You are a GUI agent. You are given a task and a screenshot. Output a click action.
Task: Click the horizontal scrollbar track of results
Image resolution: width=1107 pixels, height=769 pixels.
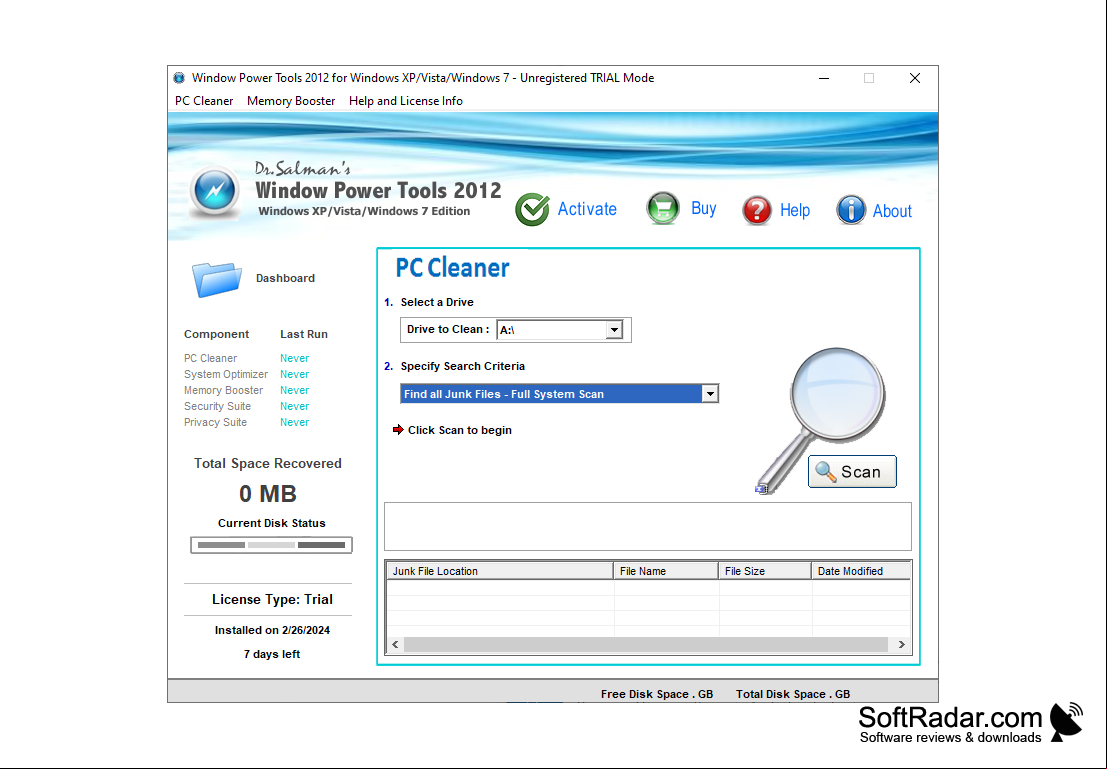pyautogui.click(x=645, y=644)
